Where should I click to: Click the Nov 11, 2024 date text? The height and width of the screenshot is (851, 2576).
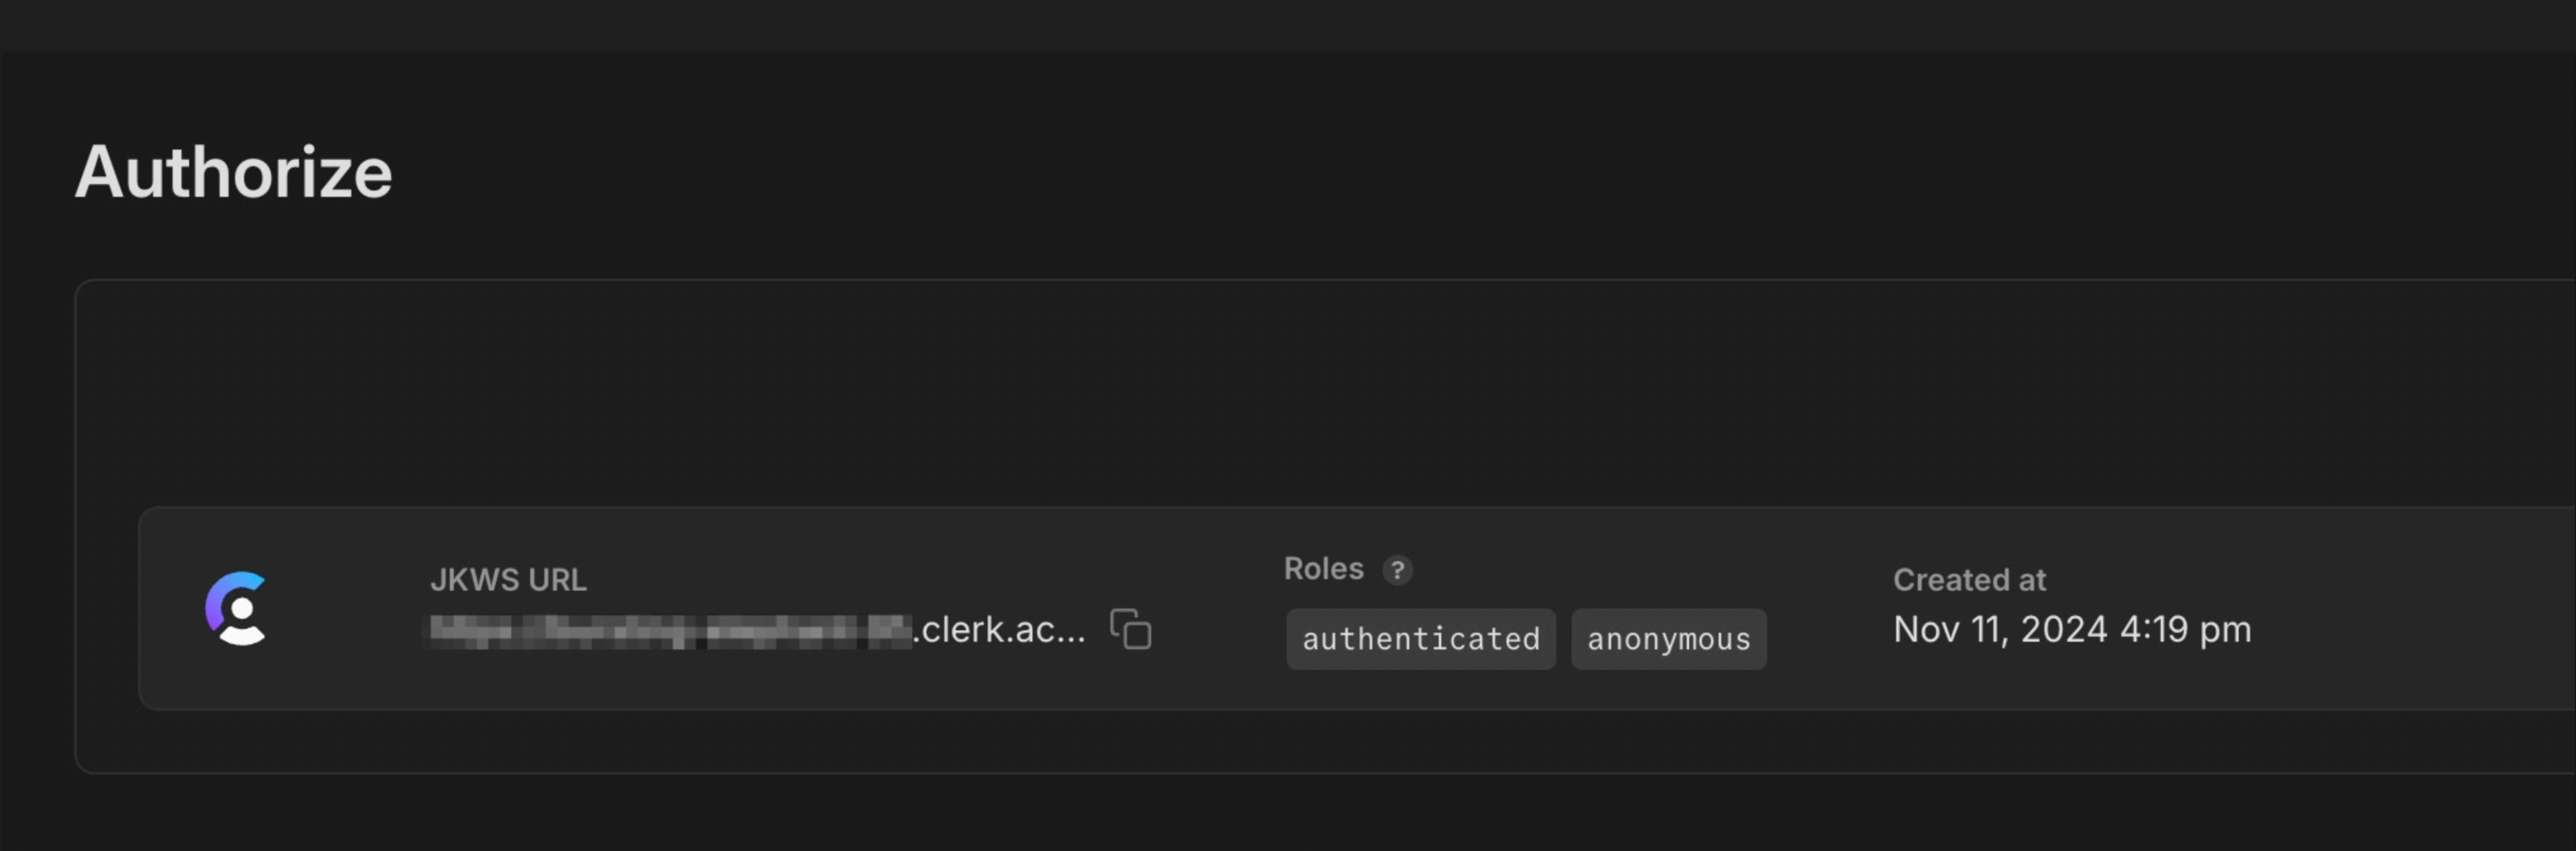click(1999, 630)
